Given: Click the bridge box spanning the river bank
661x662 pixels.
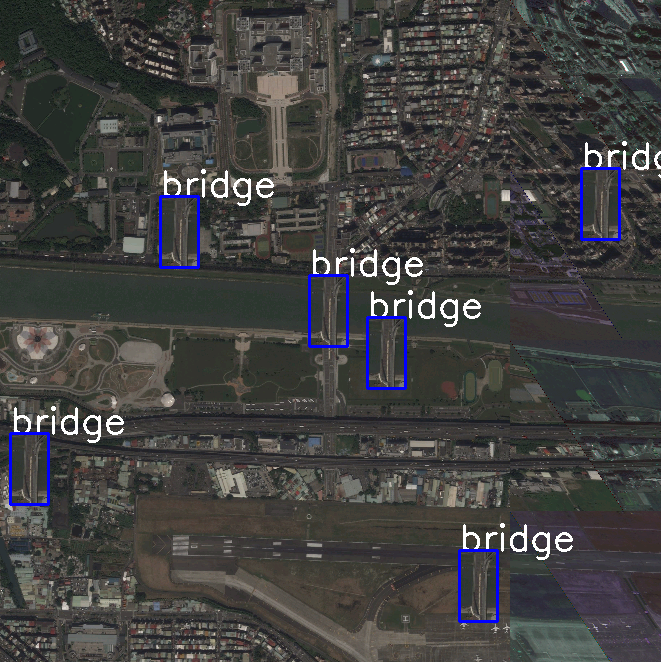Looking at the screenshot, I should point(328,311).
